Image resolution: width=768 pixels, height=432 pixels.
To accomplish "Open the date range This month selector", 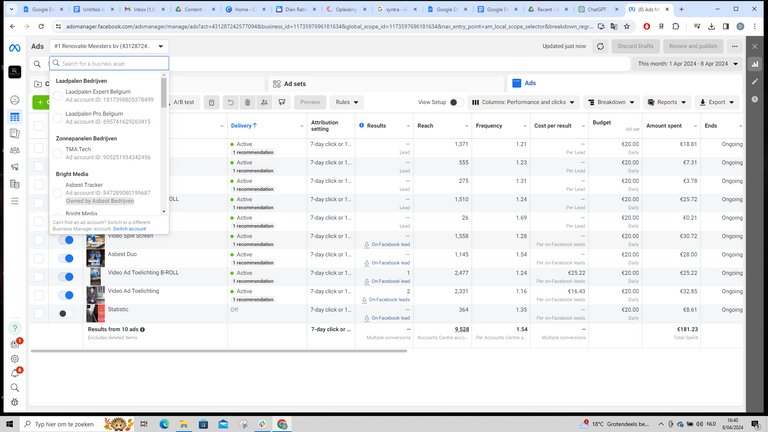I will [x=690, y=64].
